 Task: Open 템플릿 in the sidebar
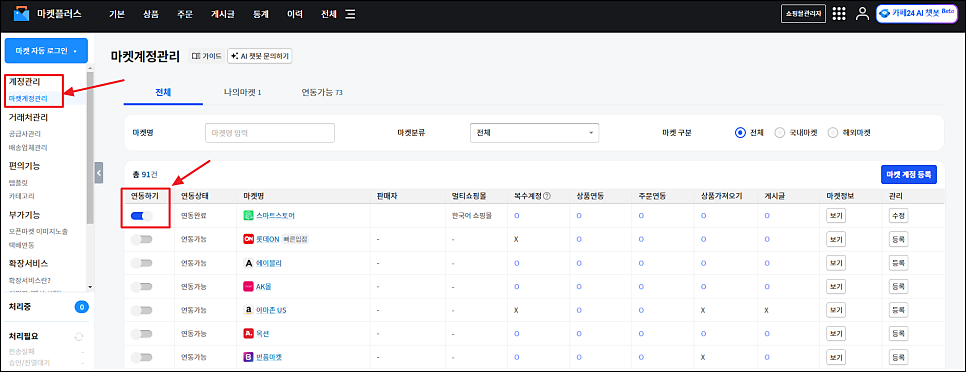click(17, 182)
